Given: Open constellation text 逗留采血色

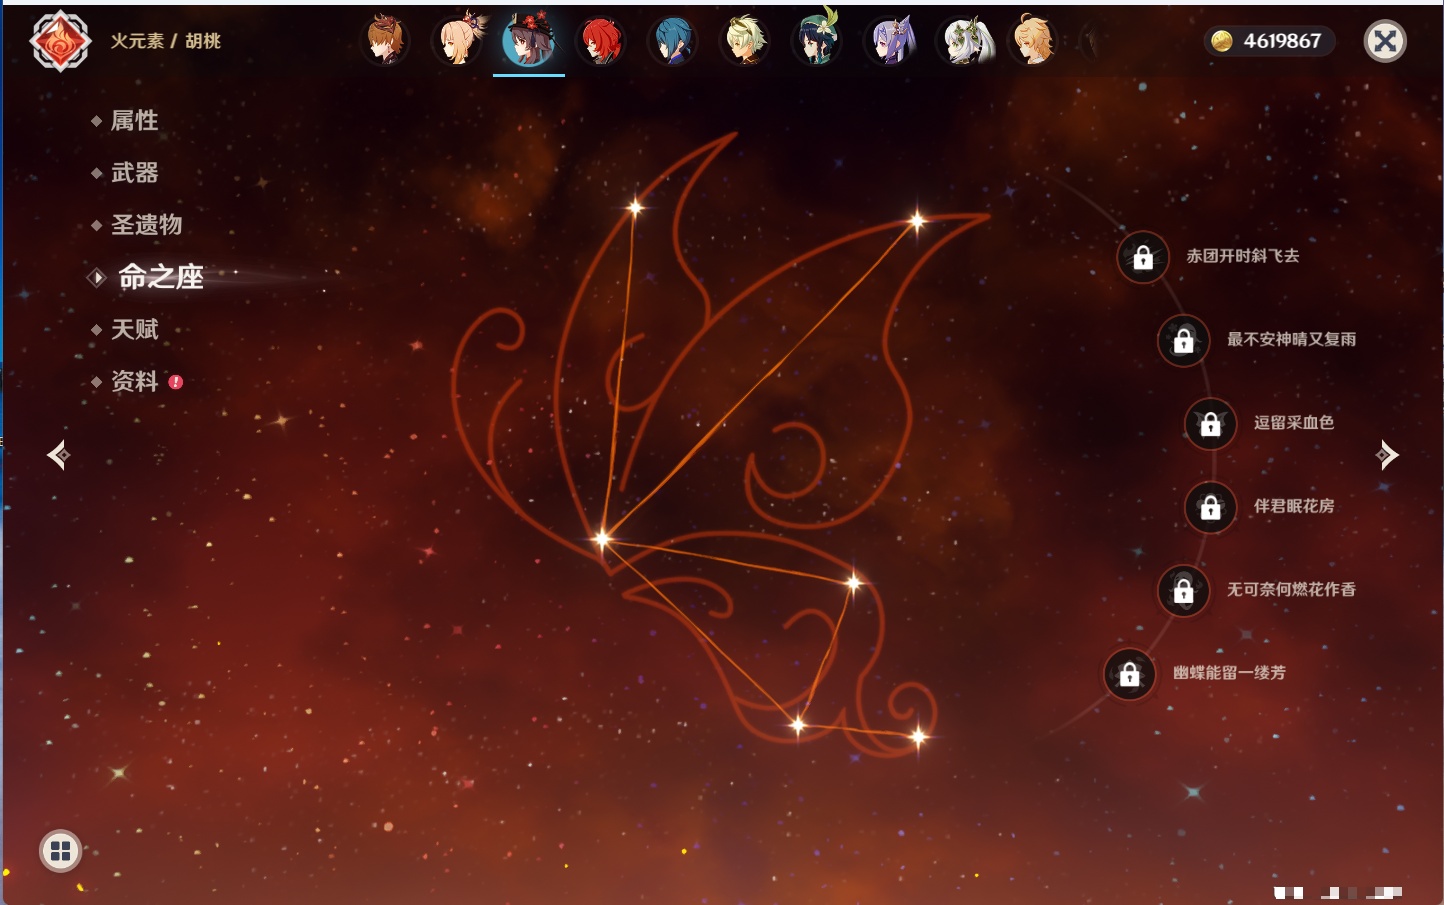Looking at the screenshot, I should tap(1294, 422).
